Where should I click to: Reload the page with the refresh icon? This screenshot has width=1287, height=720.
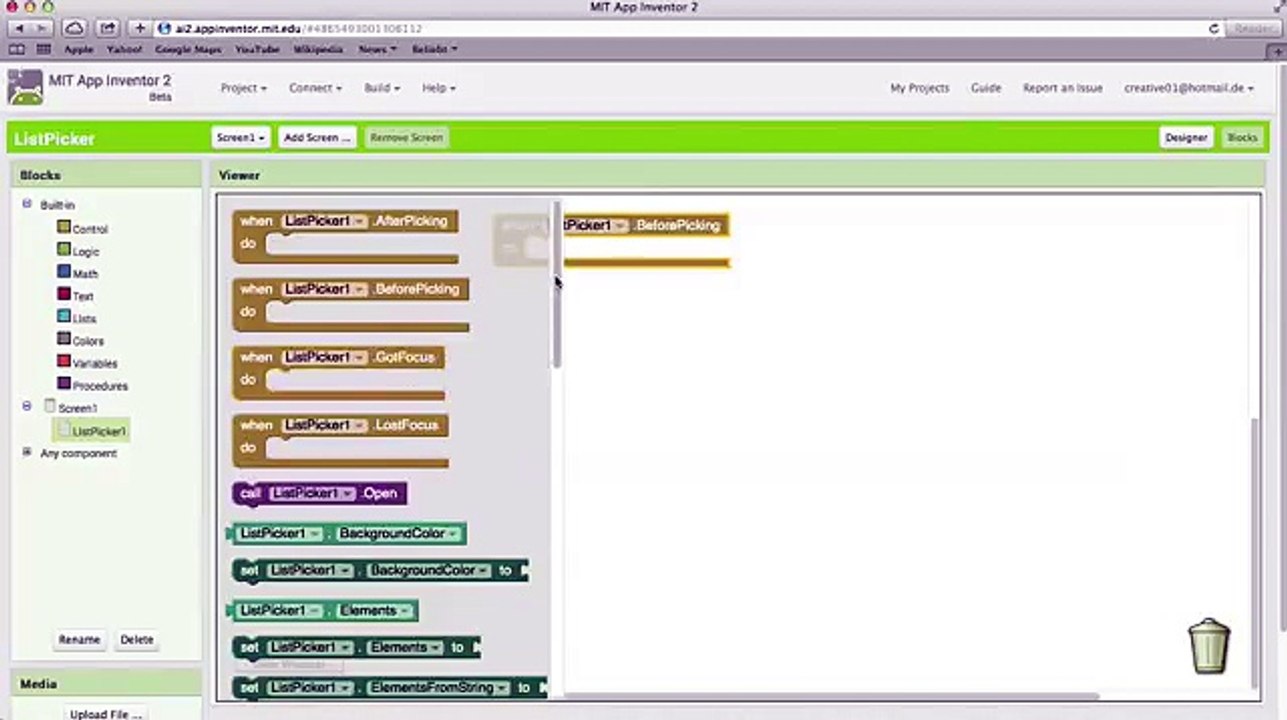point(1214,29)
